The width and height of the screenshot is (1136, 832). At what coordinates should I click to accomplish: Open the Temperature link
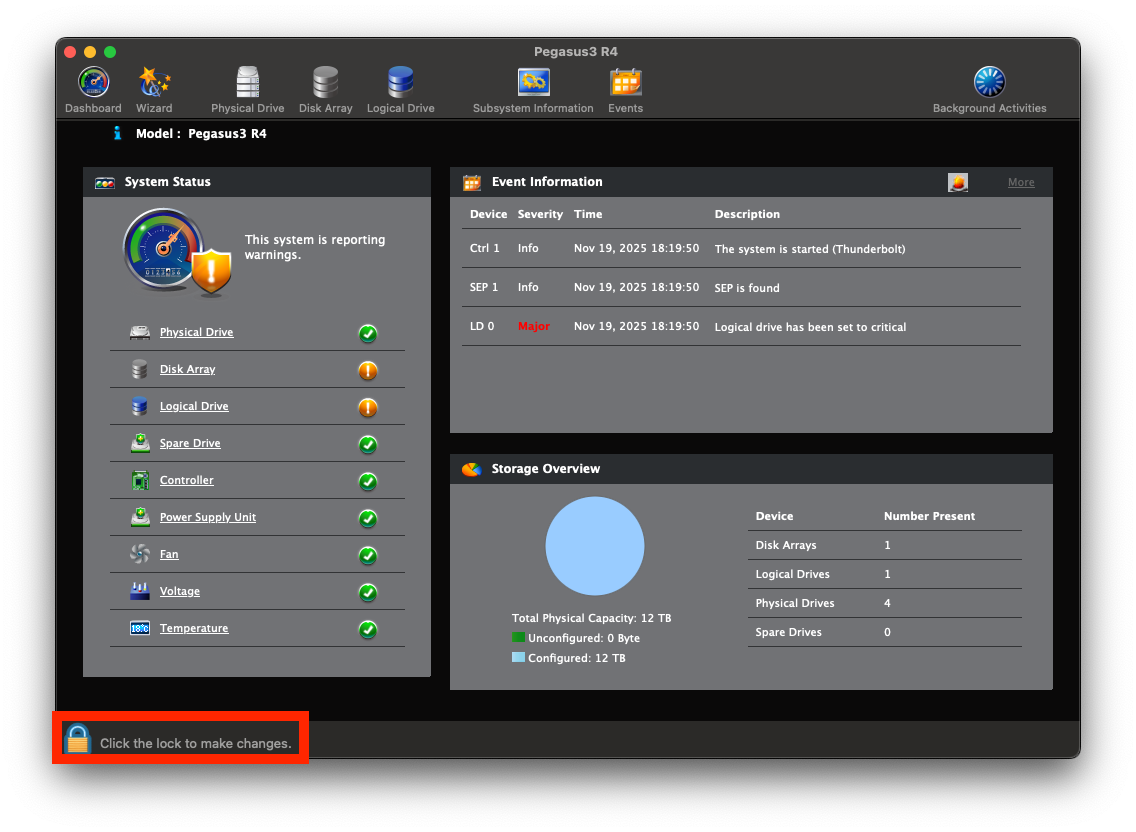tap(193, 628)
